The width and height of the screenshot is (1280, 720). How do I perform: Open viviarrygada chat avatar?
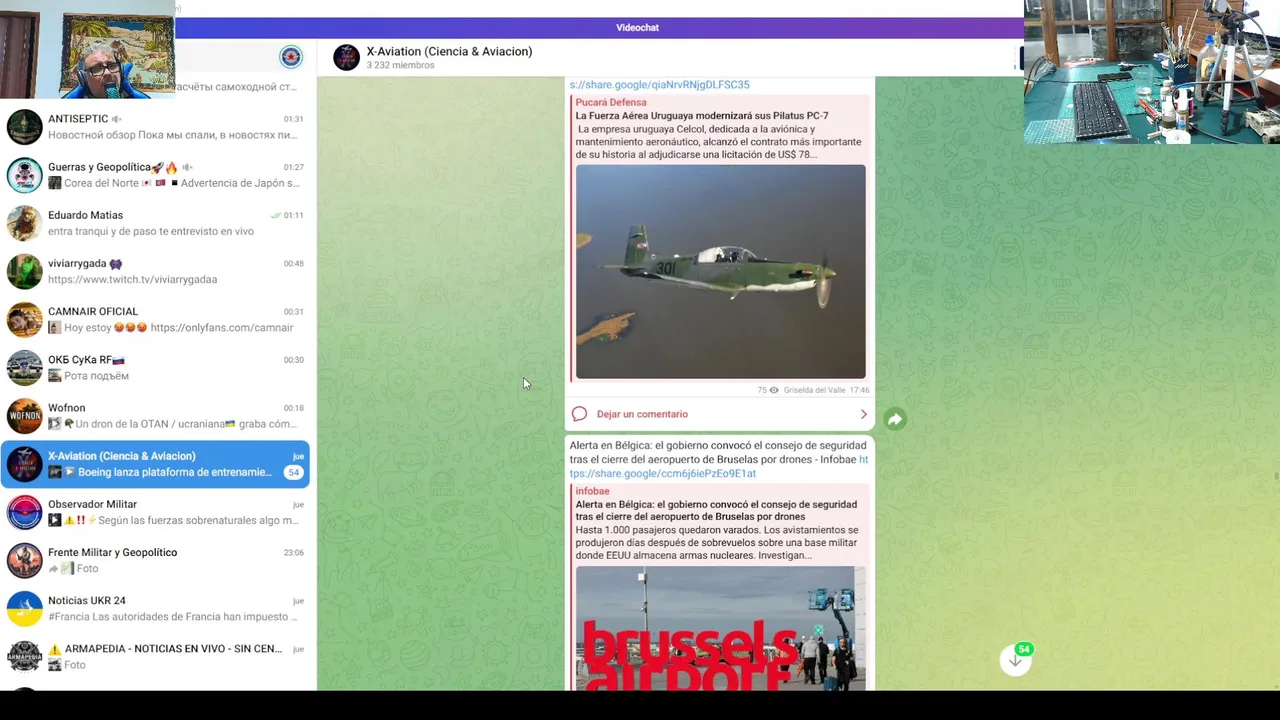point(24,271)
